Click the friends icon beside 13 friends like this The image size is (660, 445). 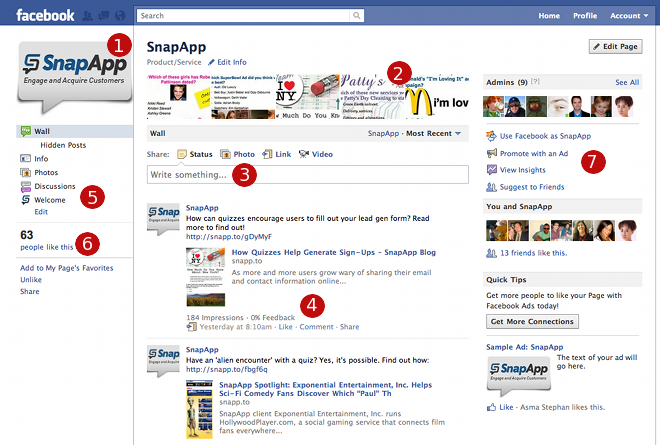pyautogui.click(x=491, y=253)
